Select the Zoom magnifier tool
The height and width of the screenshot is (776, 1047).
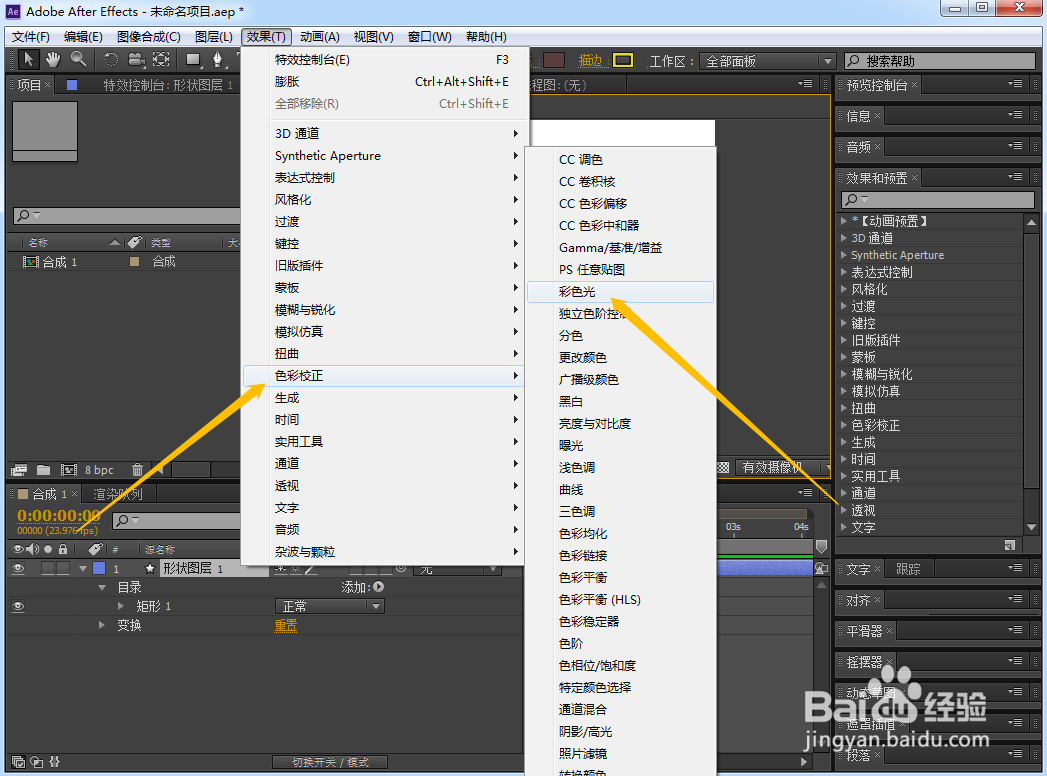pyautogui.click(x=79, y=59)
